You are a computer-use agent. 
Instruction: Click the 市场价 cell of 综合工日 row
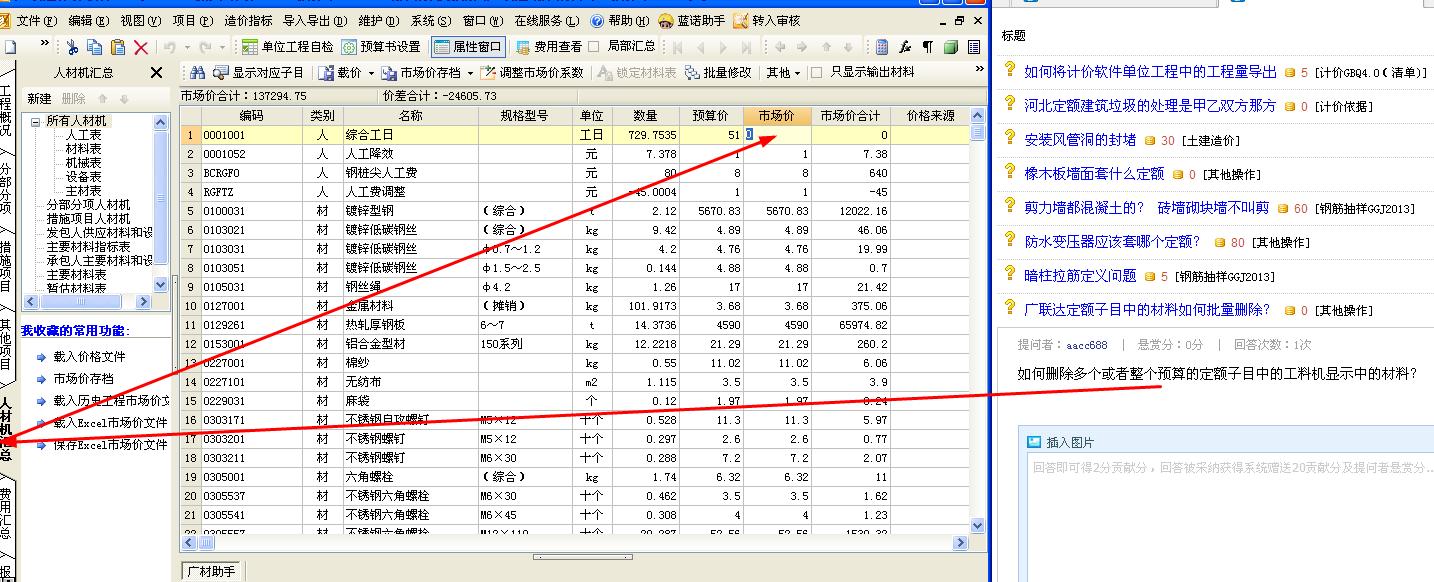(x=776, y=135)
